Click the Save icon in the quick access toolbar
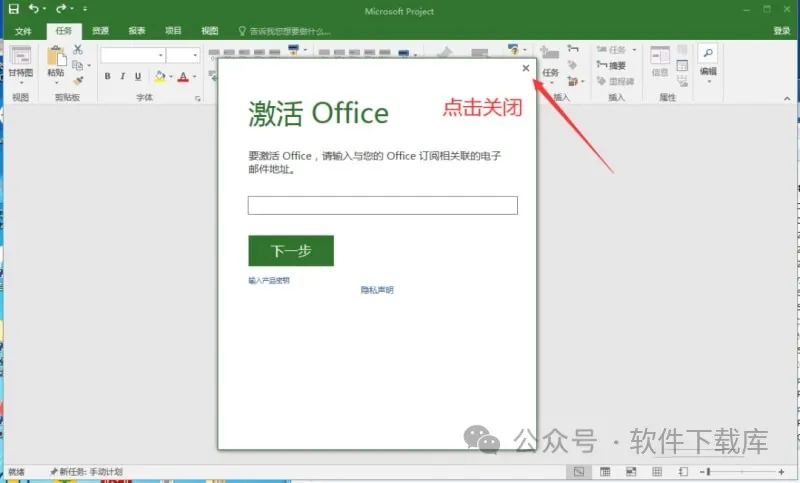Screen dimensions: 800x483 [14, 9]
